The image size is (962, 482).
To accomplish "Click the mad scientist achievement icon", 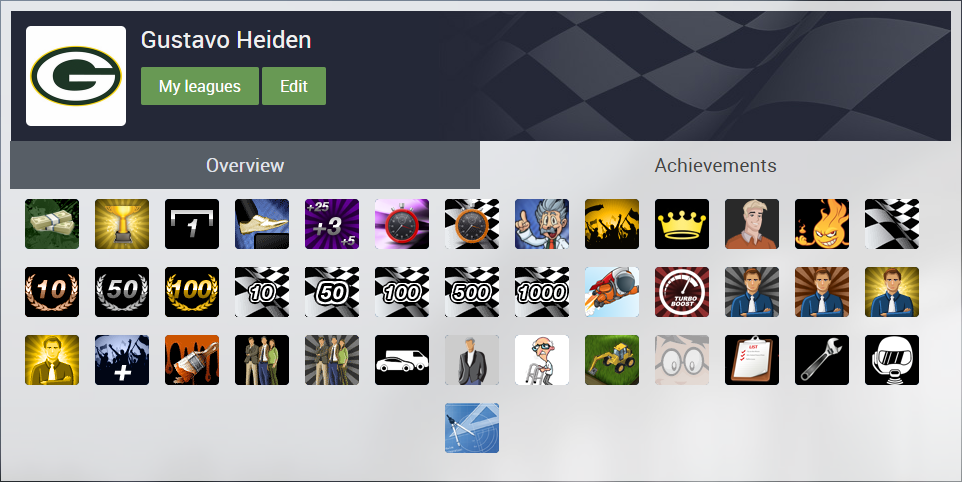I will 542,224.
